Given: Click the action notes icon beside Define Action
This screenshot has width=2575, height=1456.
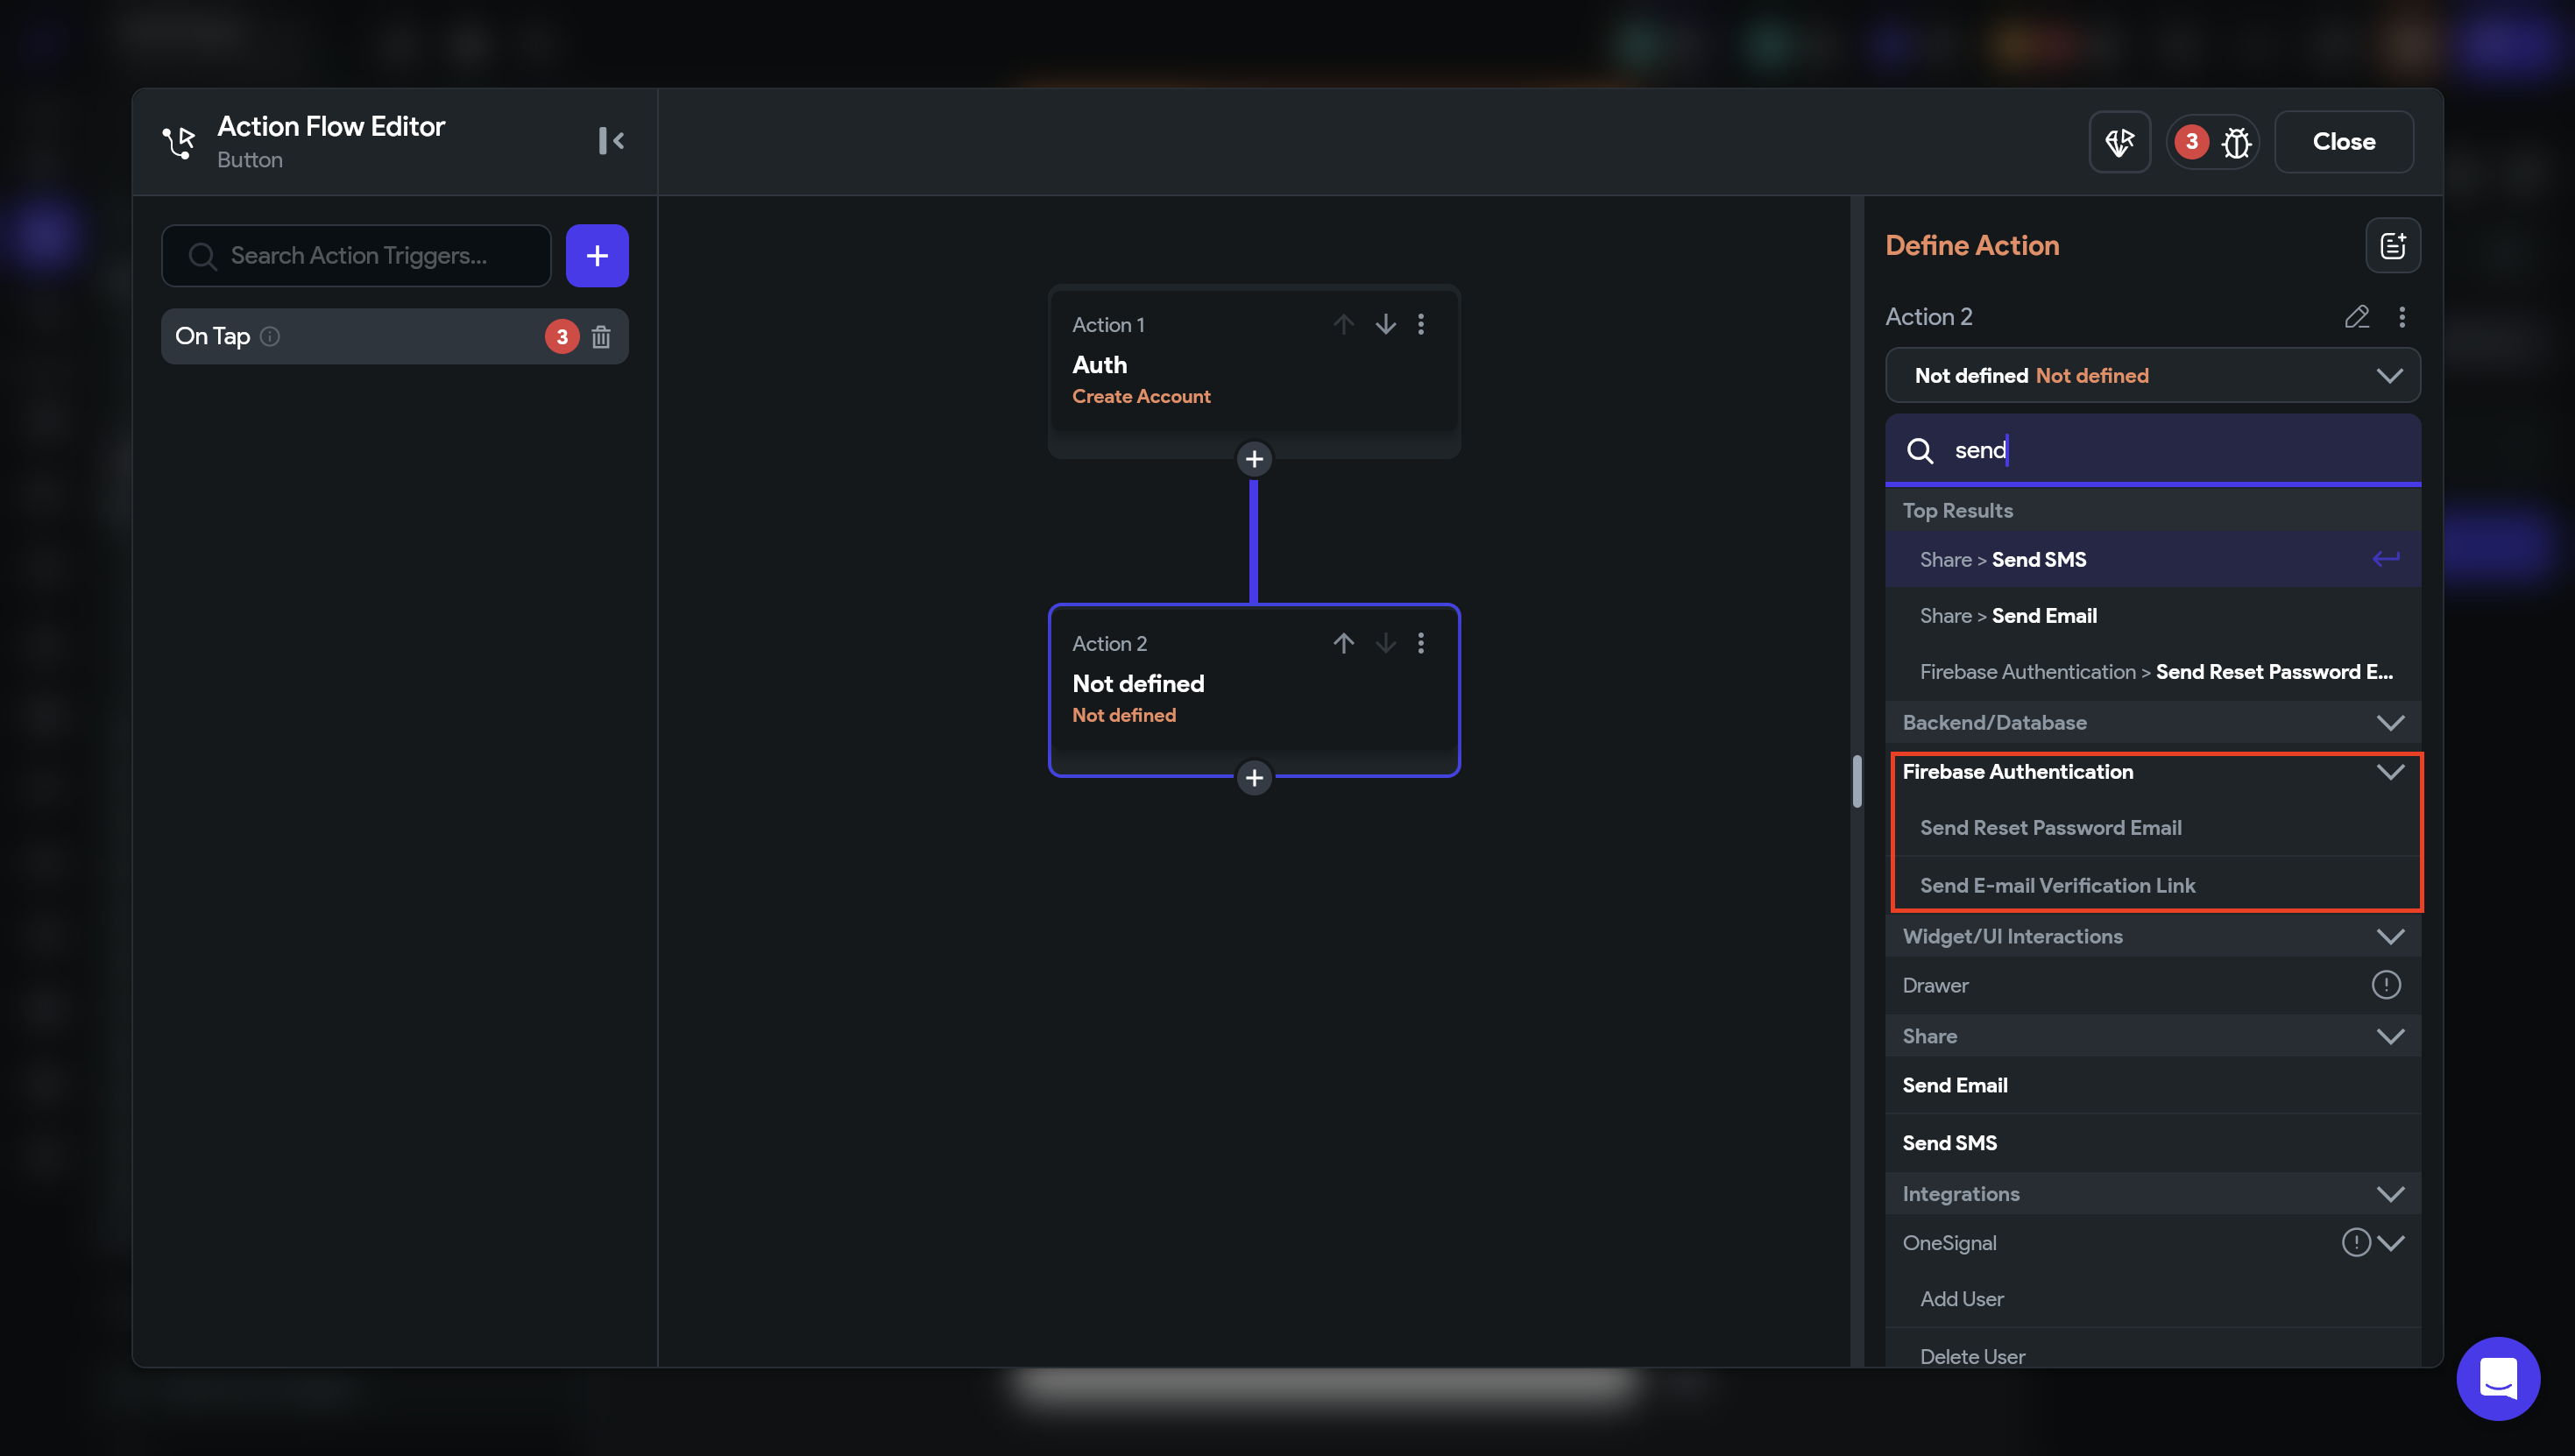Looking at the screenshot, I should click(x=2392, y=246).
